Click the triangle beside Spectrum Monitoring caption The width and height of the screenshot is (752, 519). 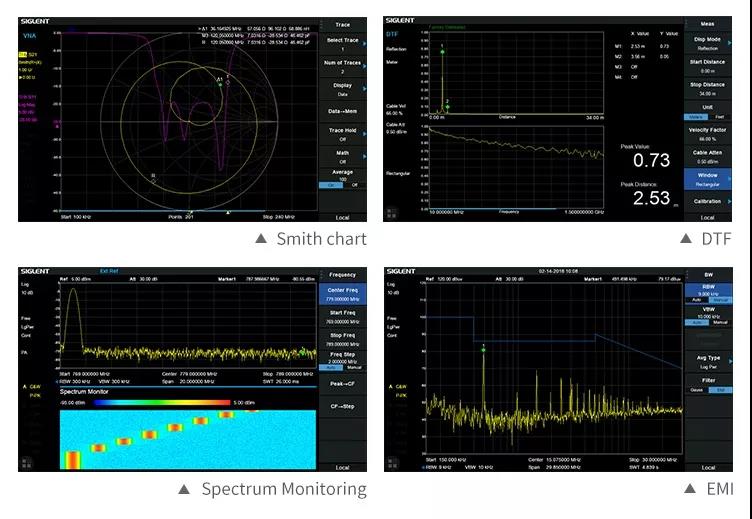coord(184,489)
